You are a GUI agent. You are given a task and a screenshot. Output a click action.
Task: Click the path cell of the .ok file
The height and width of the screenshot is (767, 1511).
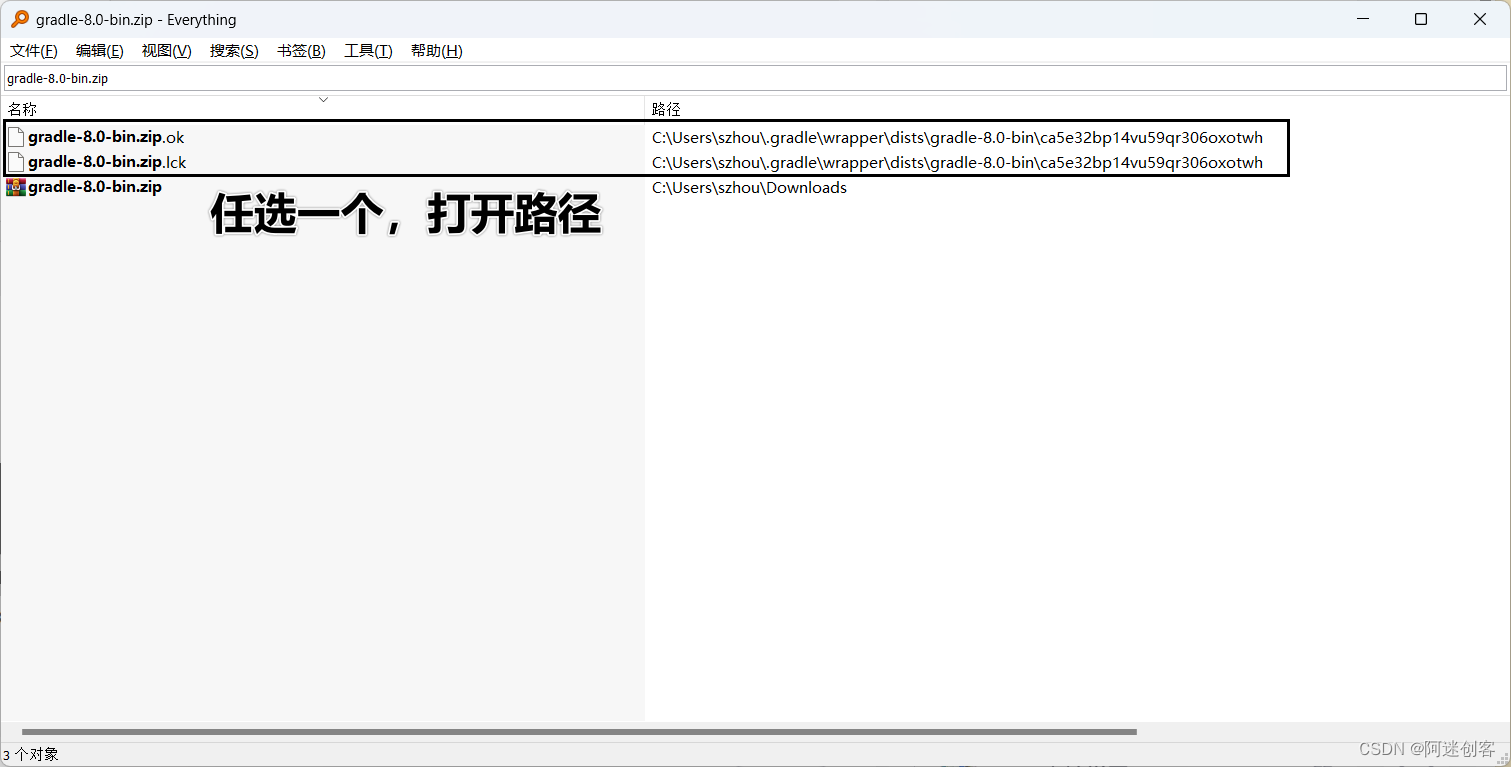point(957,138)
